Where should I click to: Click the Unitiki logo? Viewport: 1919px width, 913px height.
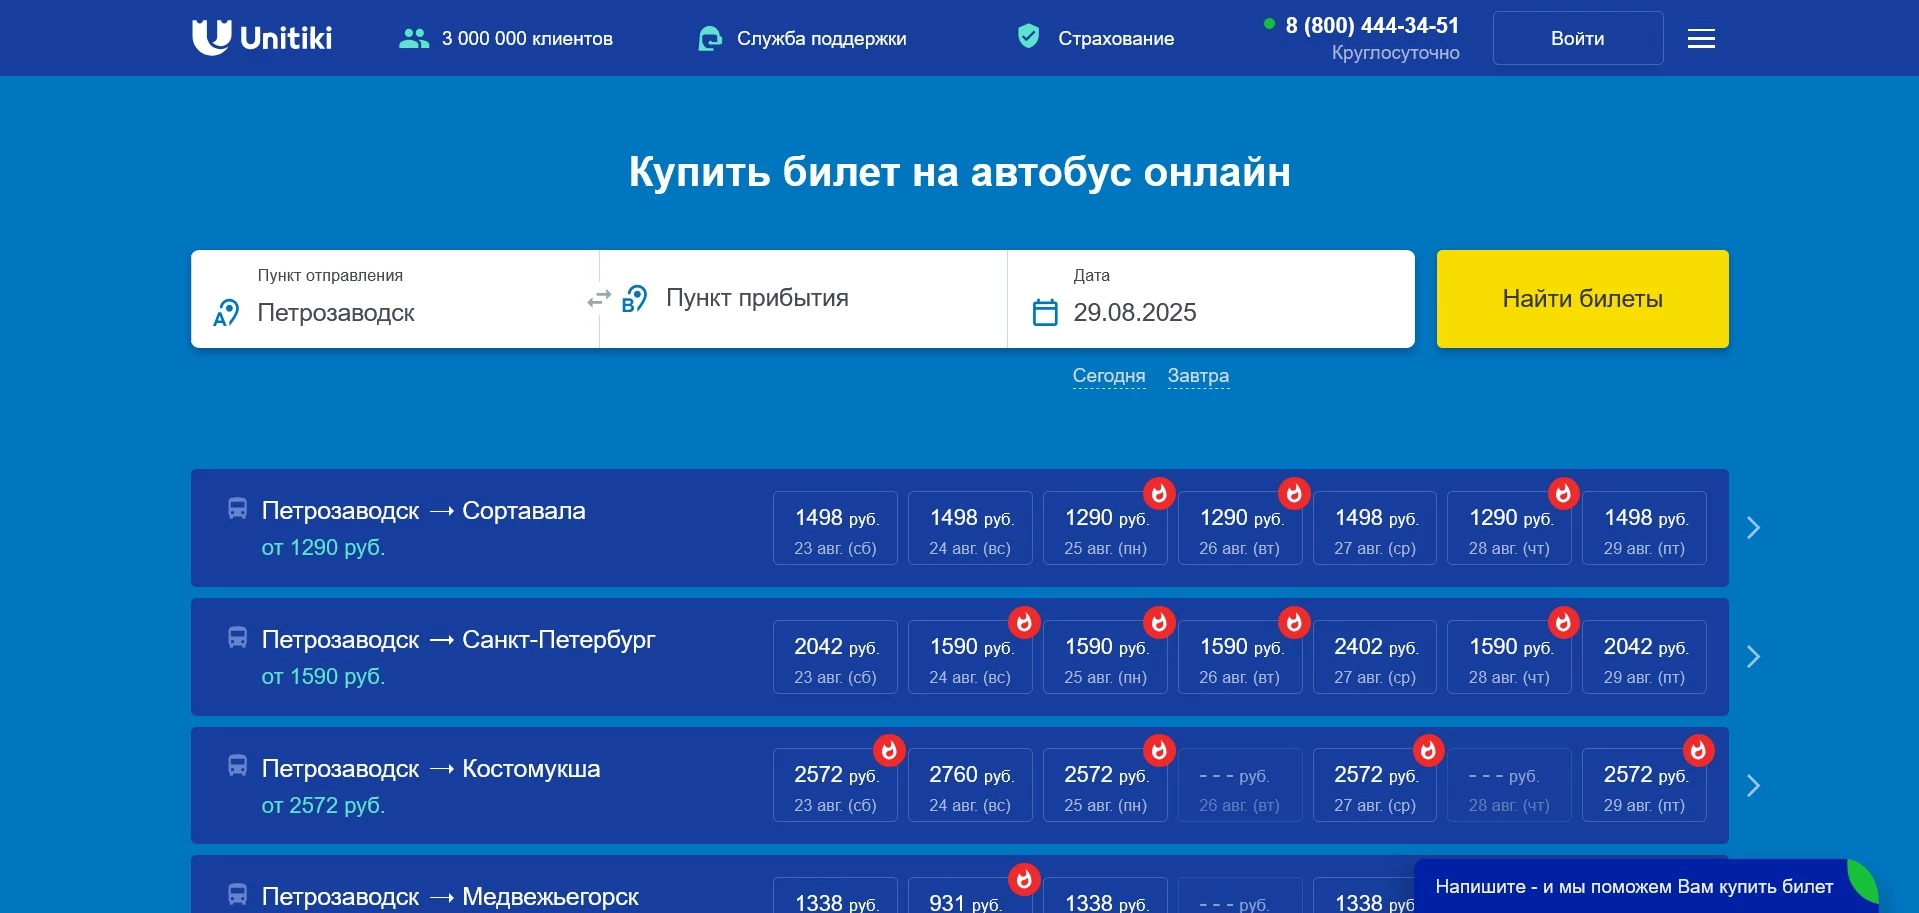(x=261, y=38)
